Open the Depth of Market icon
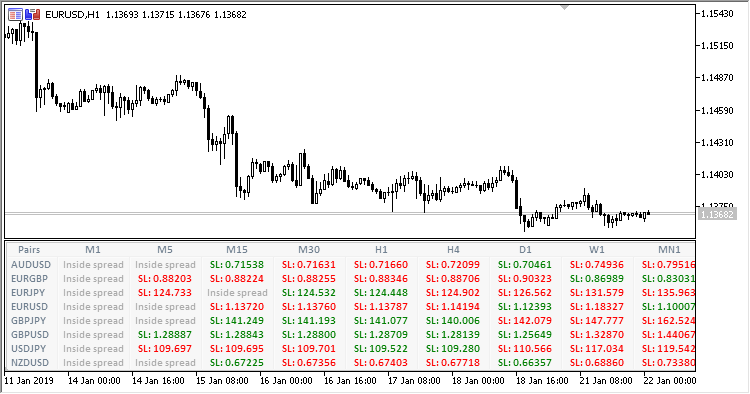Image resolution: width=750 pixels, height=394 pixels. pyautogui.click(x=15, y=14)
